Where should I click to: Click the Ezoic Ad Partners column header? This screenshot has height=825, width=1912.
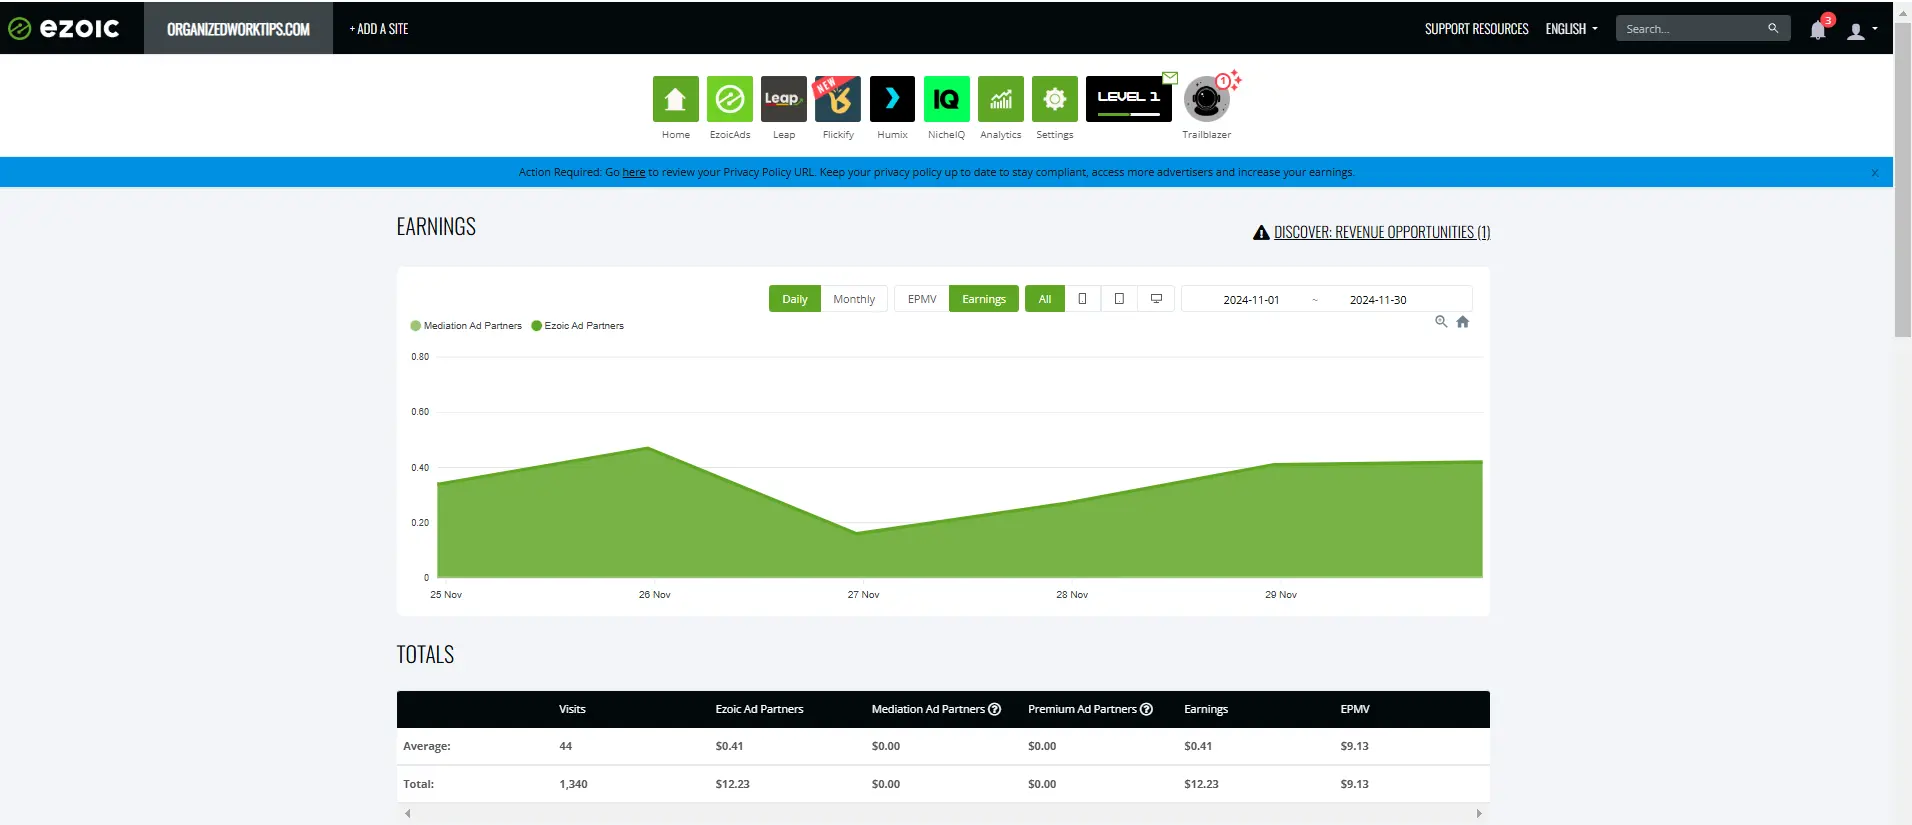click(759, 709)
